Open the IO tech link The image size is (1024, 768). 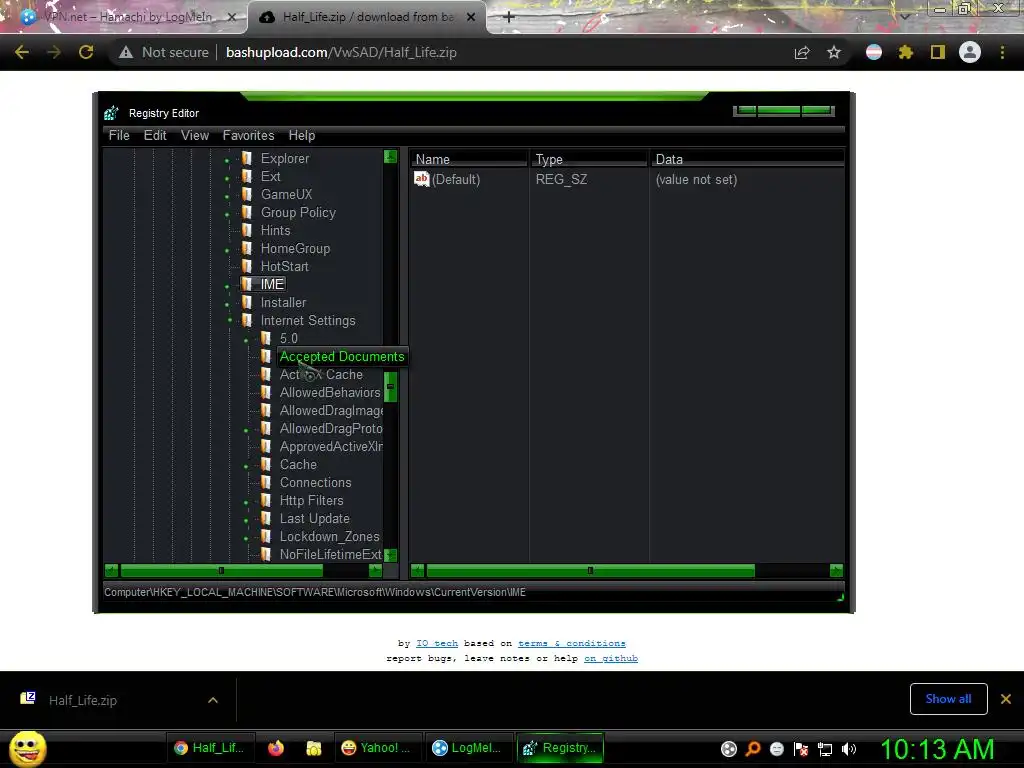437,643
